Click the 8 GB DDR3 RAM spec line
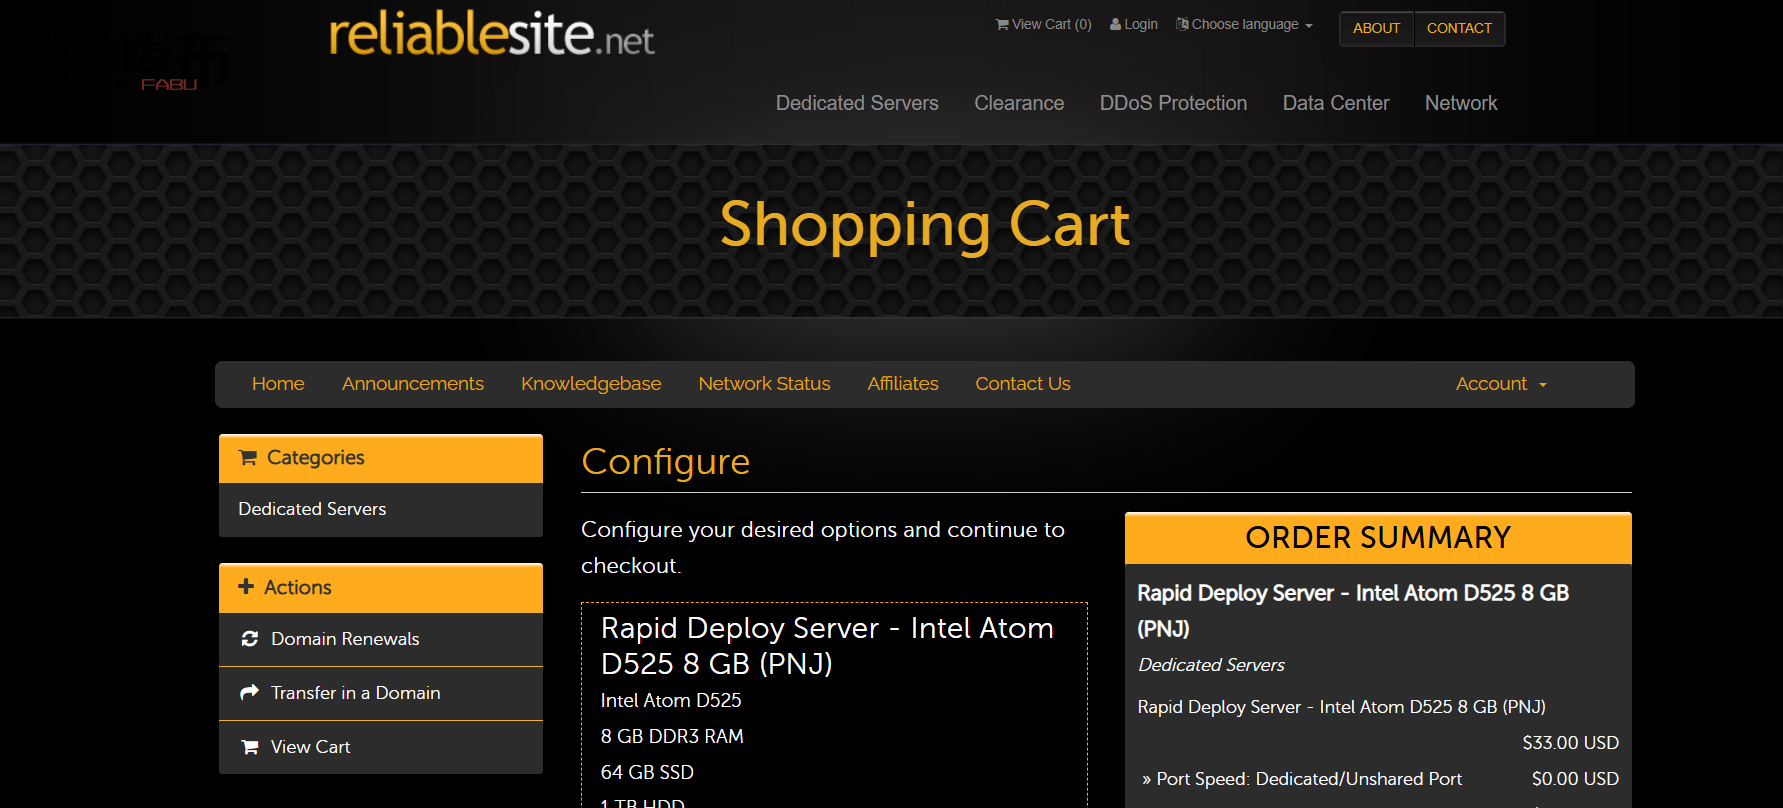 point(672,737)
